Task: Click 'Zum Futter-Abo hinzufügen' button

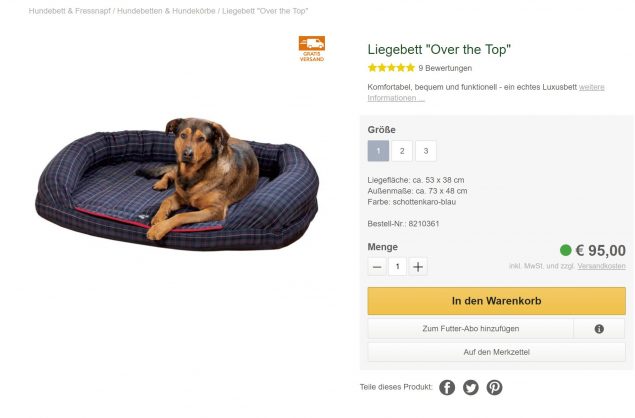Action: 471,329
